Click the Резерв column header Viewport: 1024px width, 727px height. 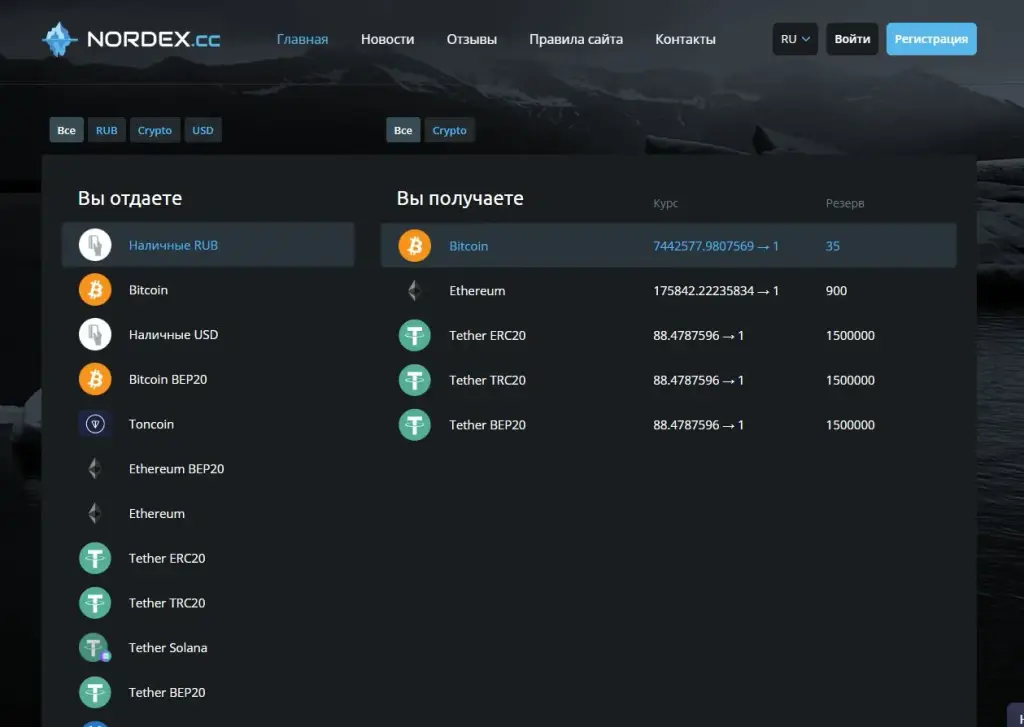[845, 203]
